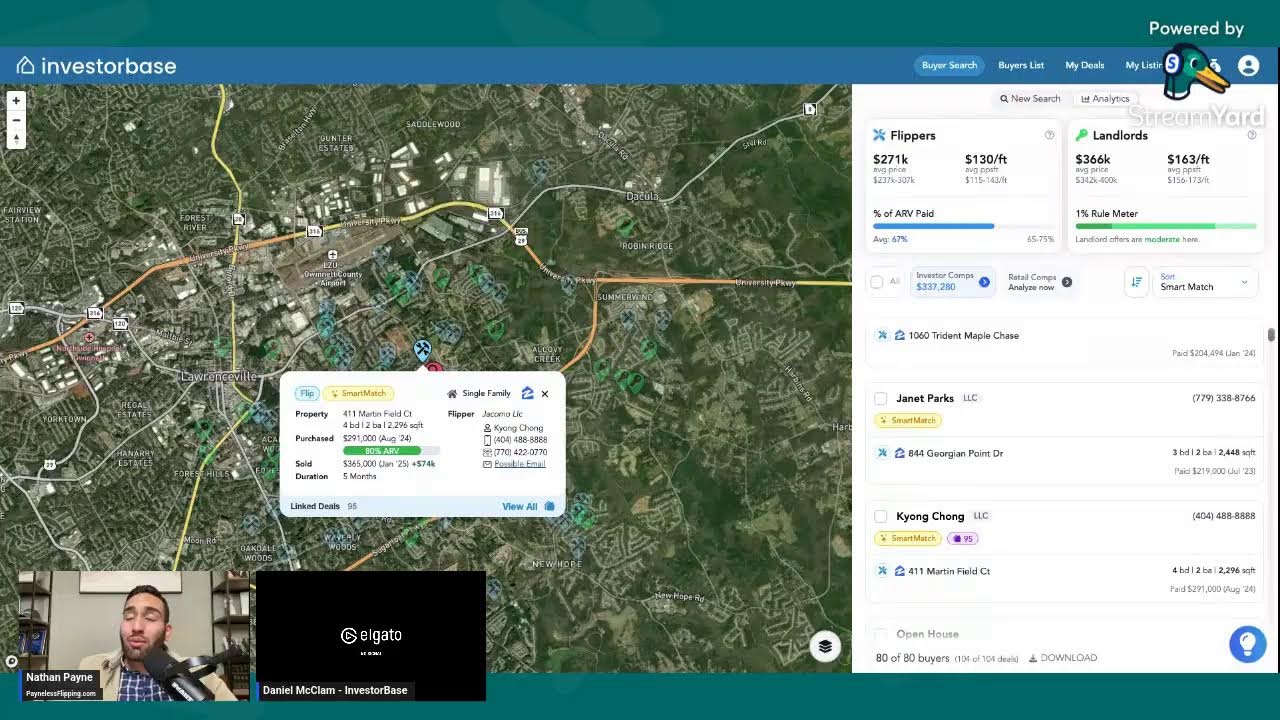Open the Buyers List tab
This screenshot has width=1280, height=720.
click(x=1021, y=66)
